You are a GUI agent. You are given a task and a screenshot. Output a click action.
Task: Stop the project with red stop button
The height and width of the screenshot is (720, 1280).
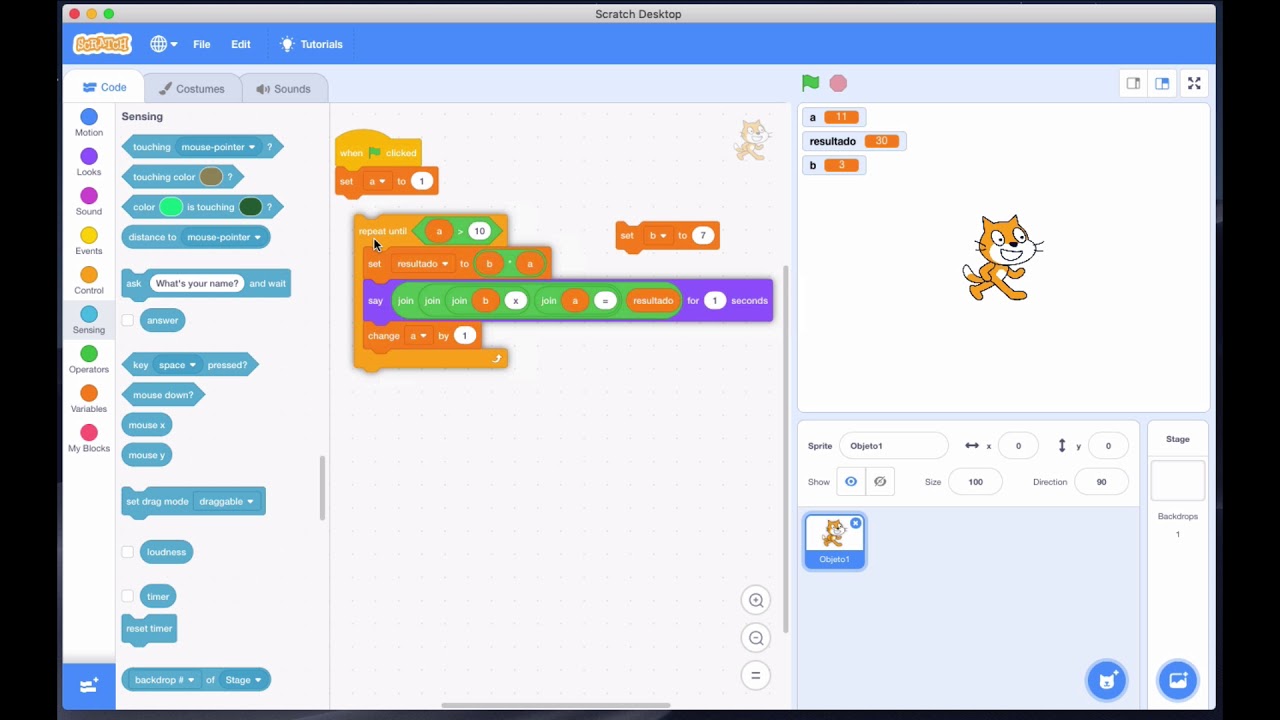coord(838,83)
